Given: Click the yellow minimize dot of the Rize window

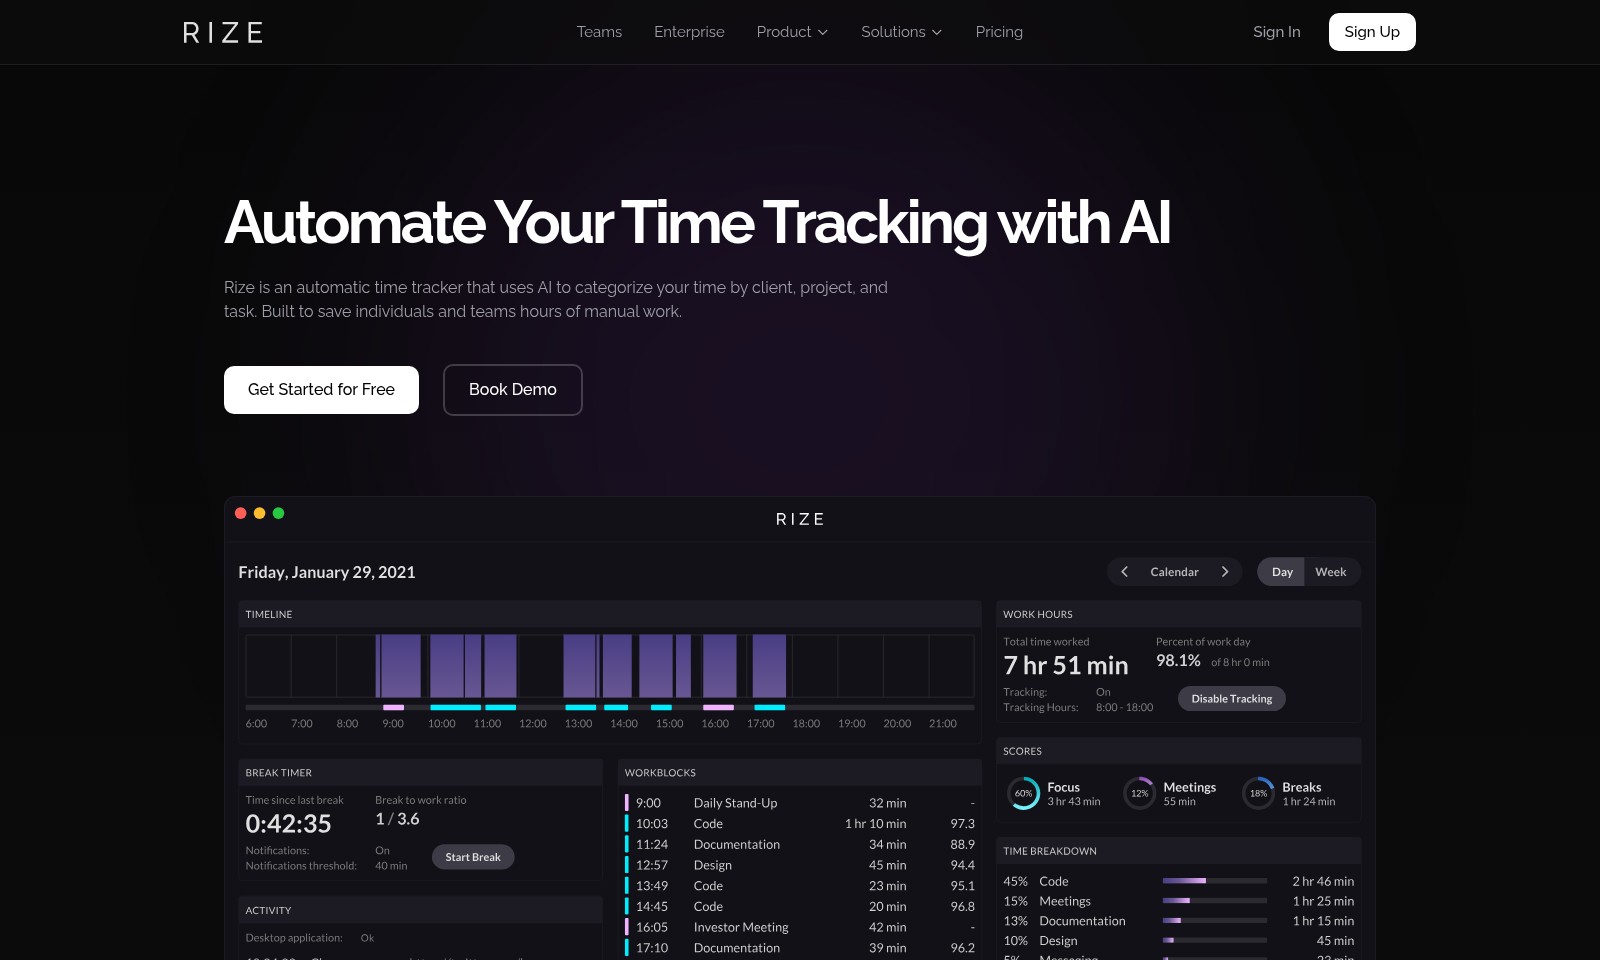Looking at the screenshot, I should click(260, 513).
